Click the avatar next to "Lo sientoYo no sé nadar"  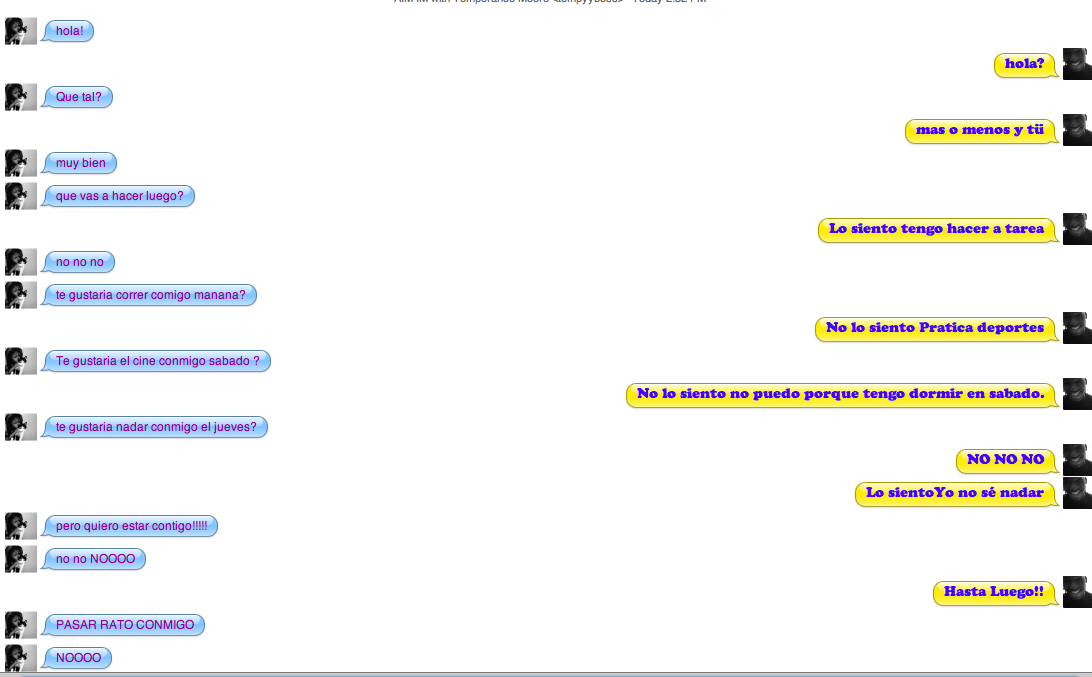click(x=1077, y=493)
